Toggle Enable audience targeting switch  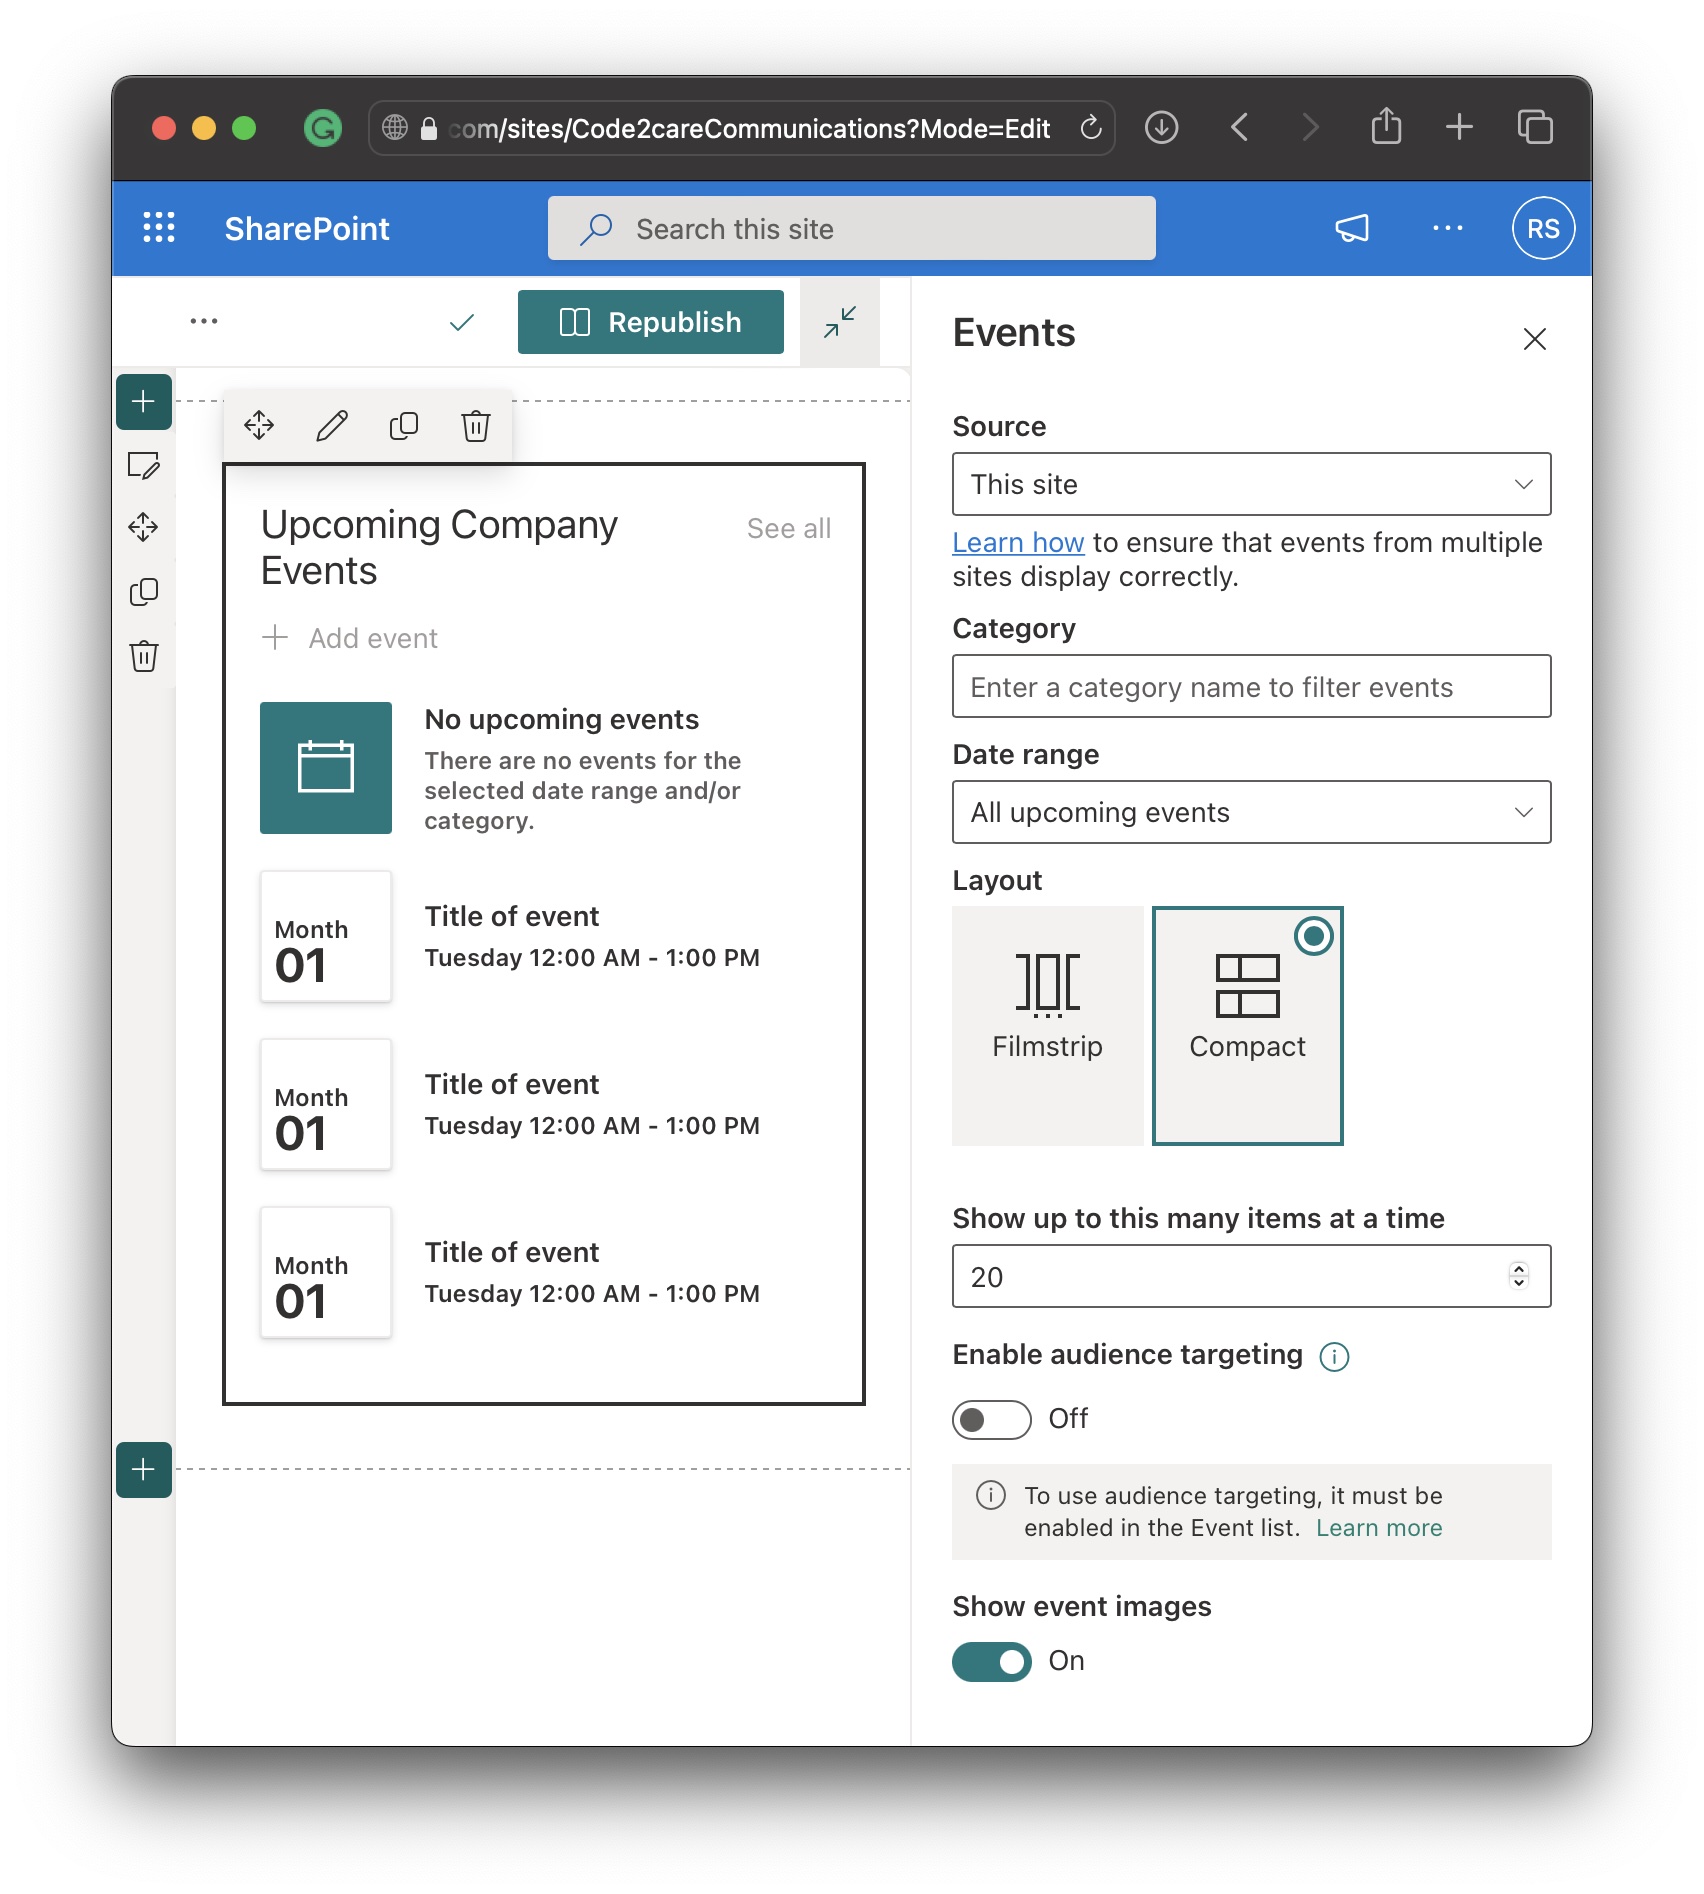(x=991, y=1419)
